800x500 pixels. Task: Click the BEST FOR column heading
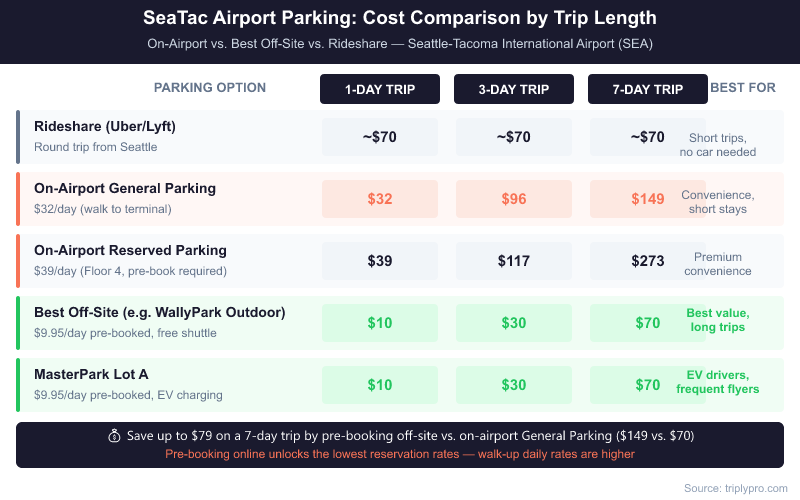coord(743,88)
